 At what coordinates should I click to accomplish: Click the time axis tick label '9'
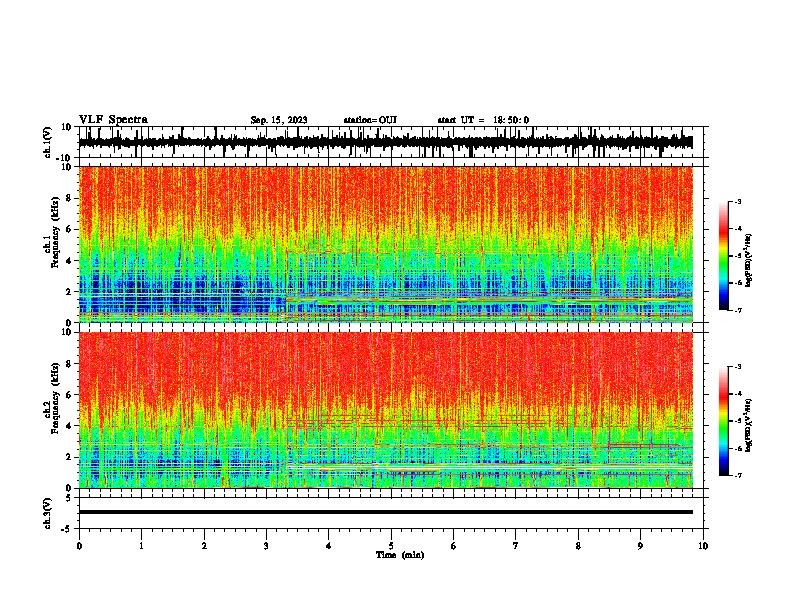pos(640,546)
